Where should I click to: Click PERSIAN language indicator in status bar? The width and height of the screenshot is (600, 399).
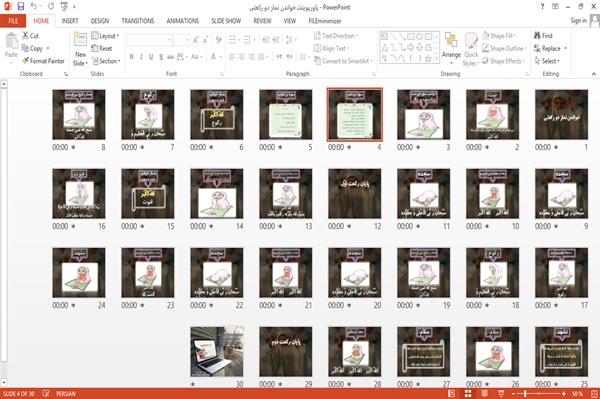(x=66, y=394)
